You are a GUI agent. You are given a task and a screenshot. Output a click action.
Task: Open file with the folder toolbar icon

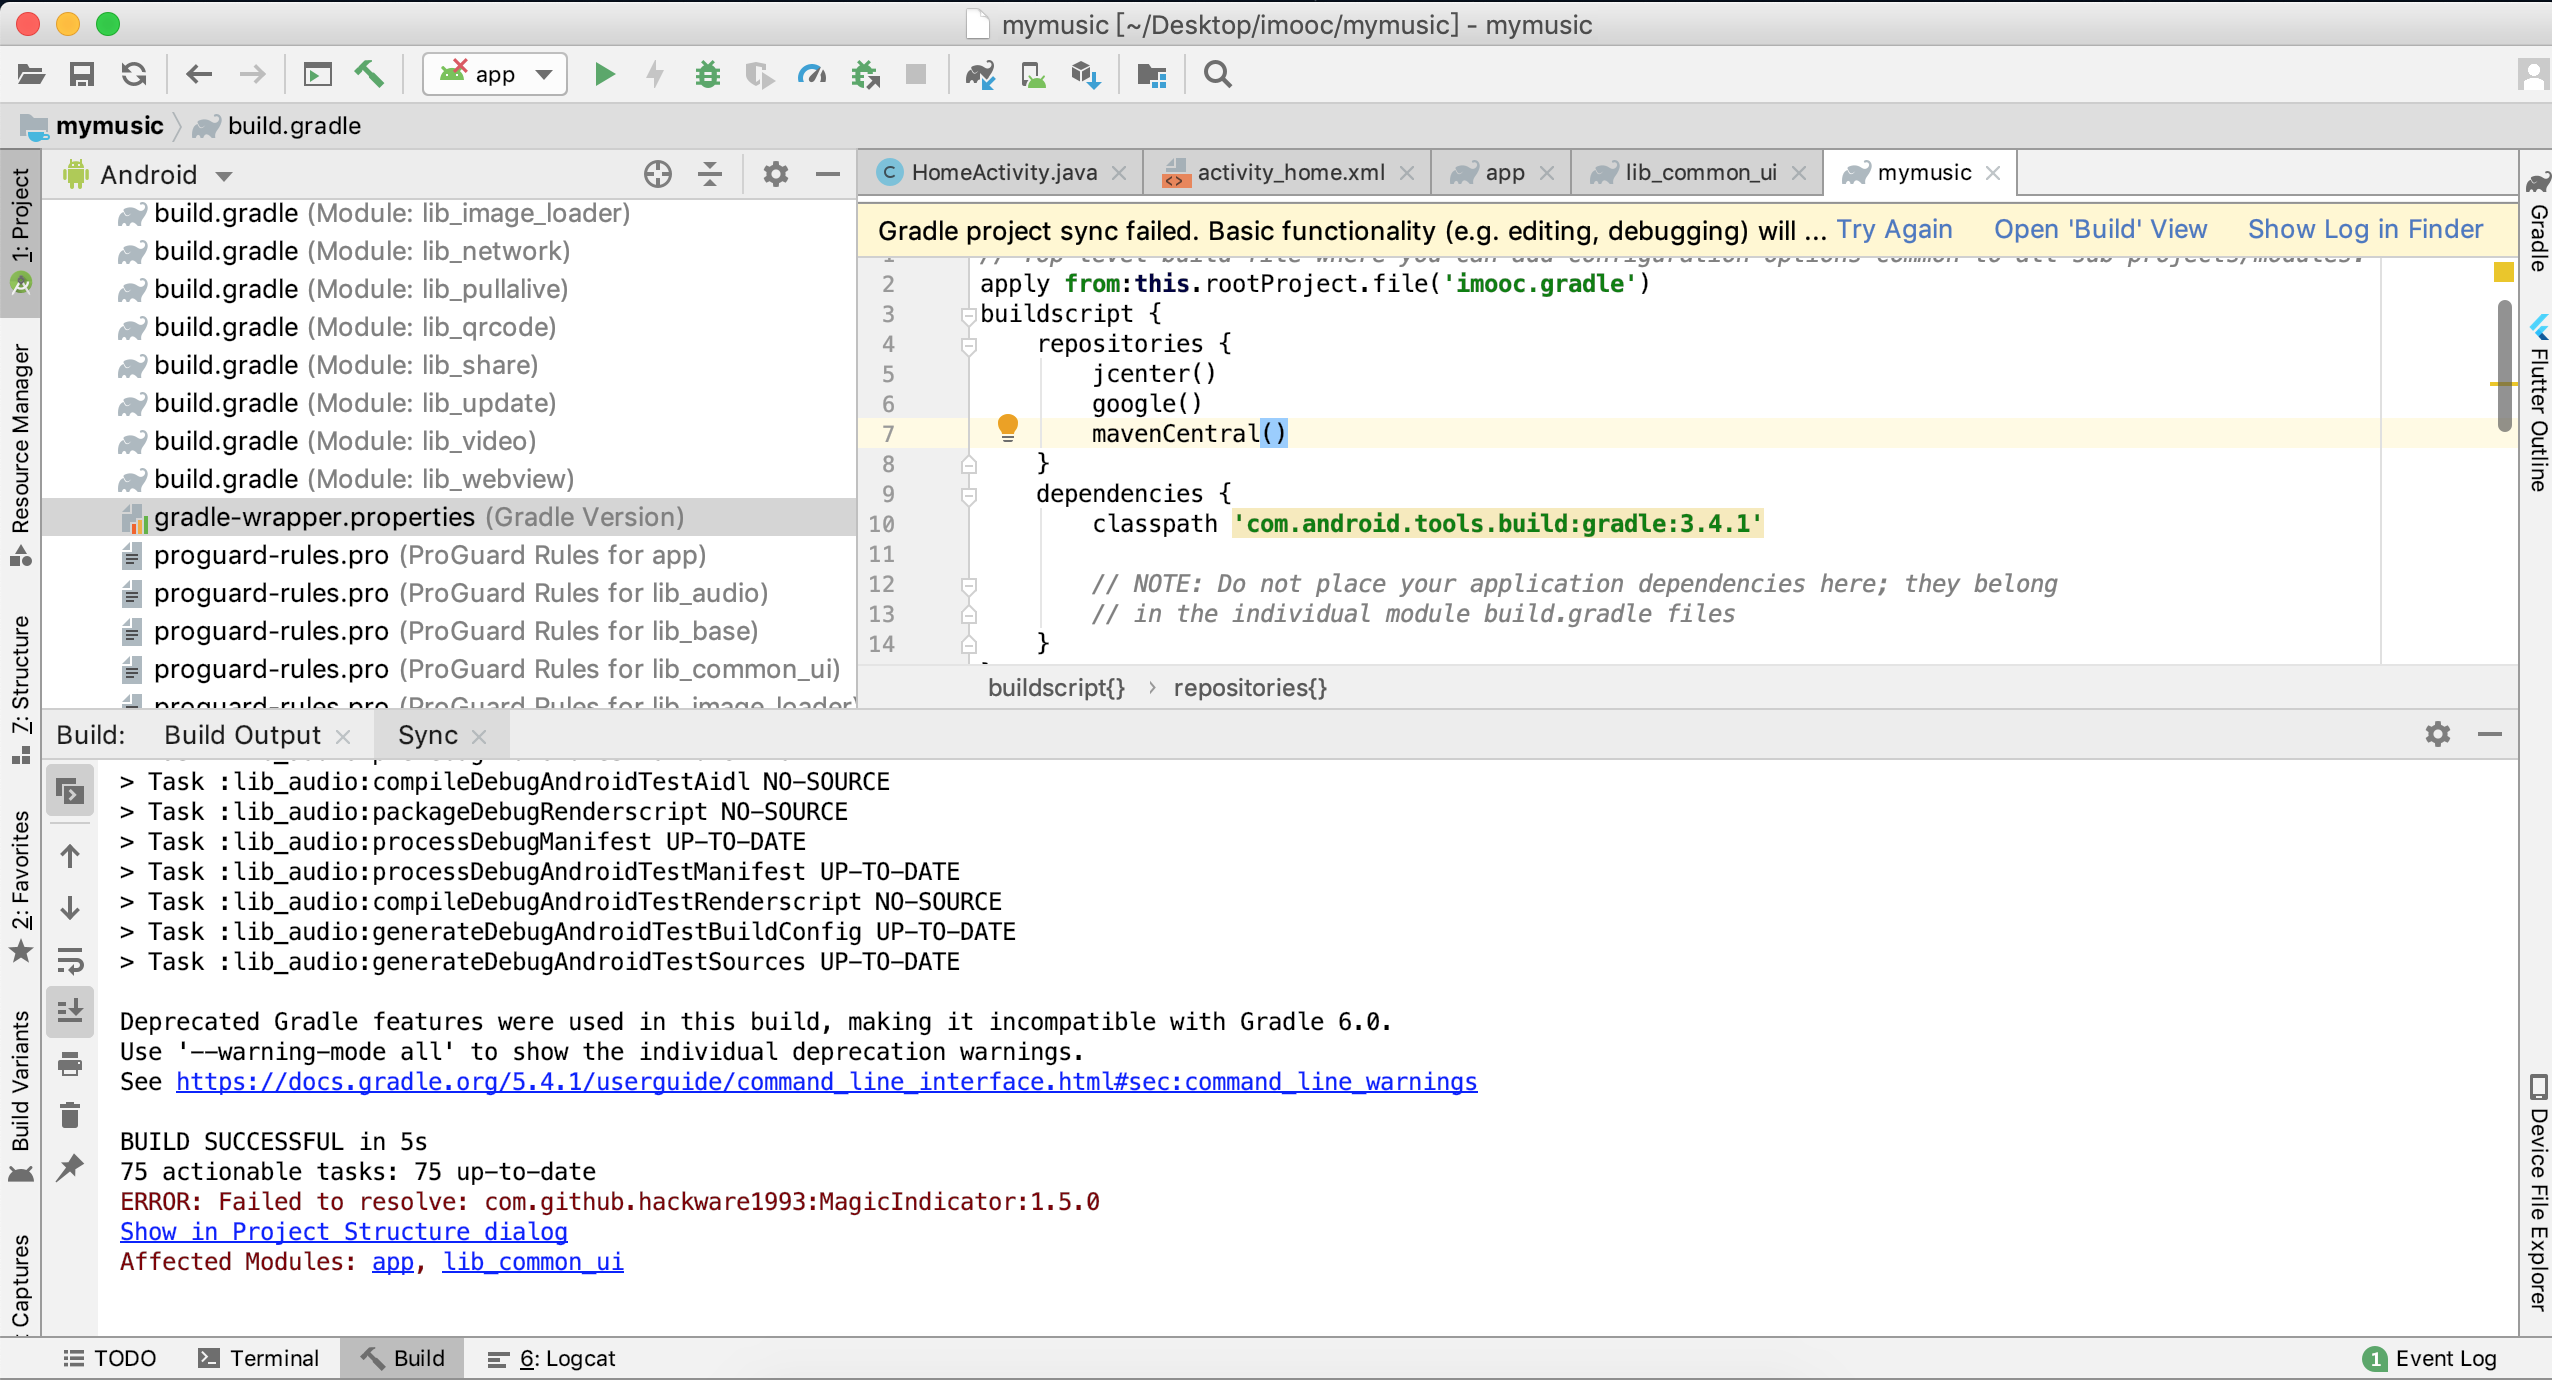[x=31, y=74]
